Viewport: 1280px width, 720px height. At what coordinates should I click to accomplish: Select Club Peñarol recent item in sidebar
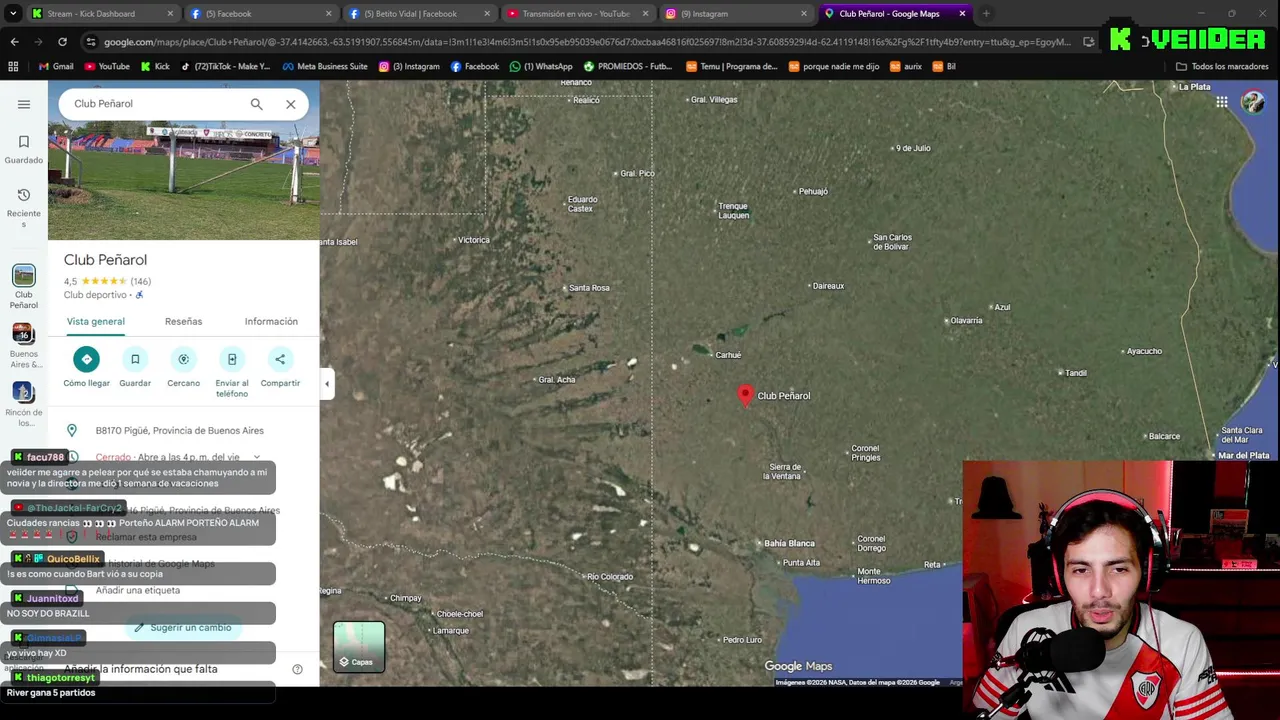point(24,286)
